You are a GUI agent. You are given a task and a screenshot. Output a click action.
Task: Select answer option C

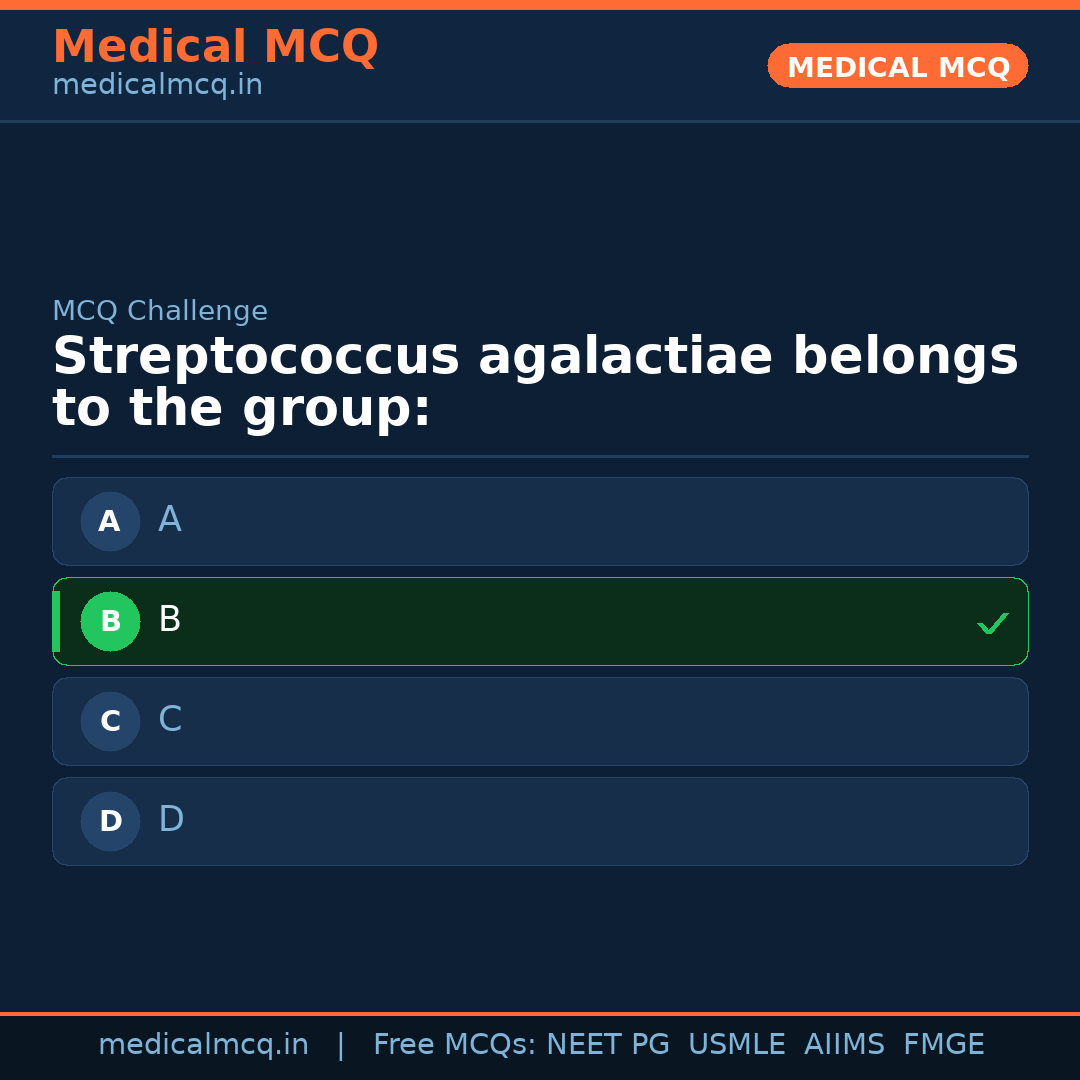tap(540, 721)
